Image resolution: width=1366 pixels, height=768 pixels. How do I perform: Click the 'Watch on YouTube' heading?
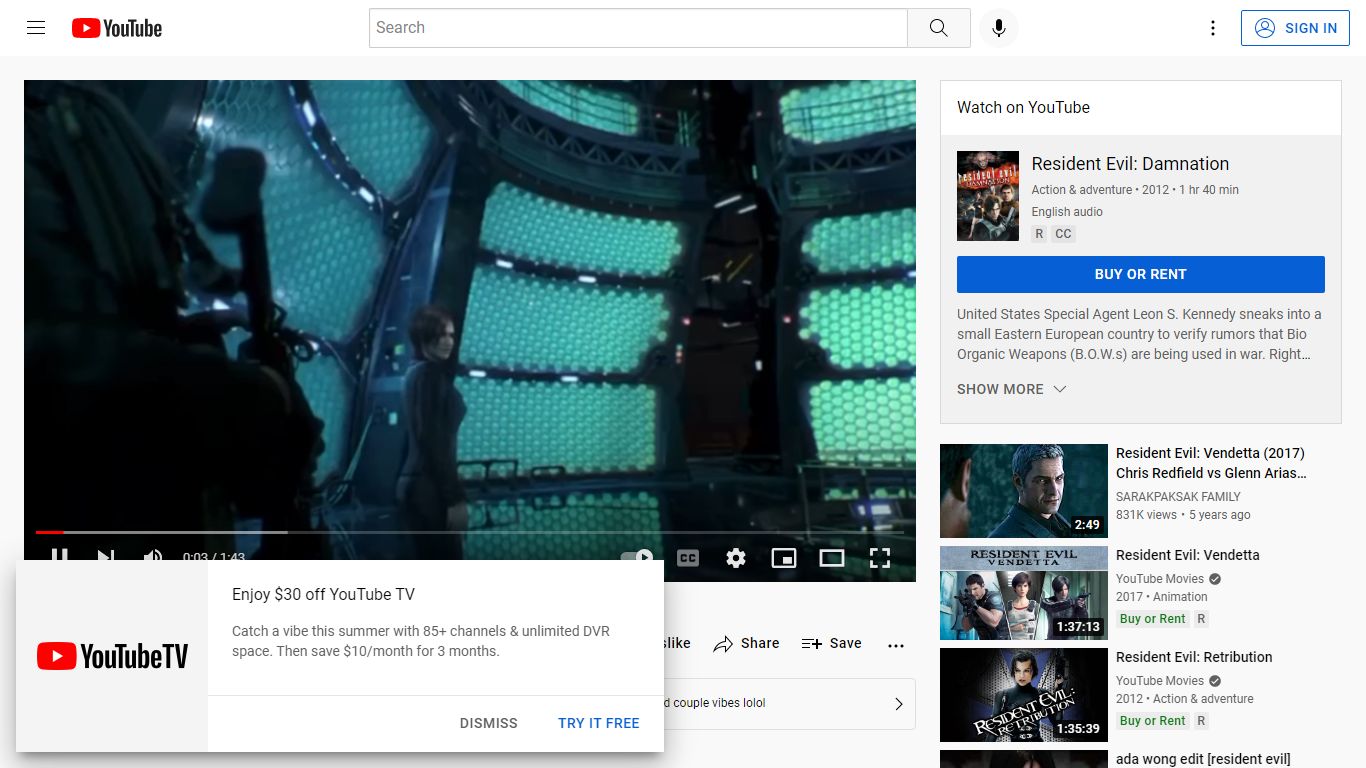pos(1023,107)
